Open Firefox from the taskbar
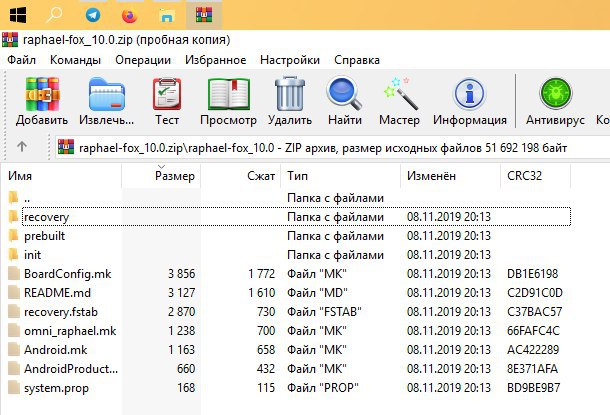Image resolution: width=610 pixels, height=415 pixels. [130, 16]
